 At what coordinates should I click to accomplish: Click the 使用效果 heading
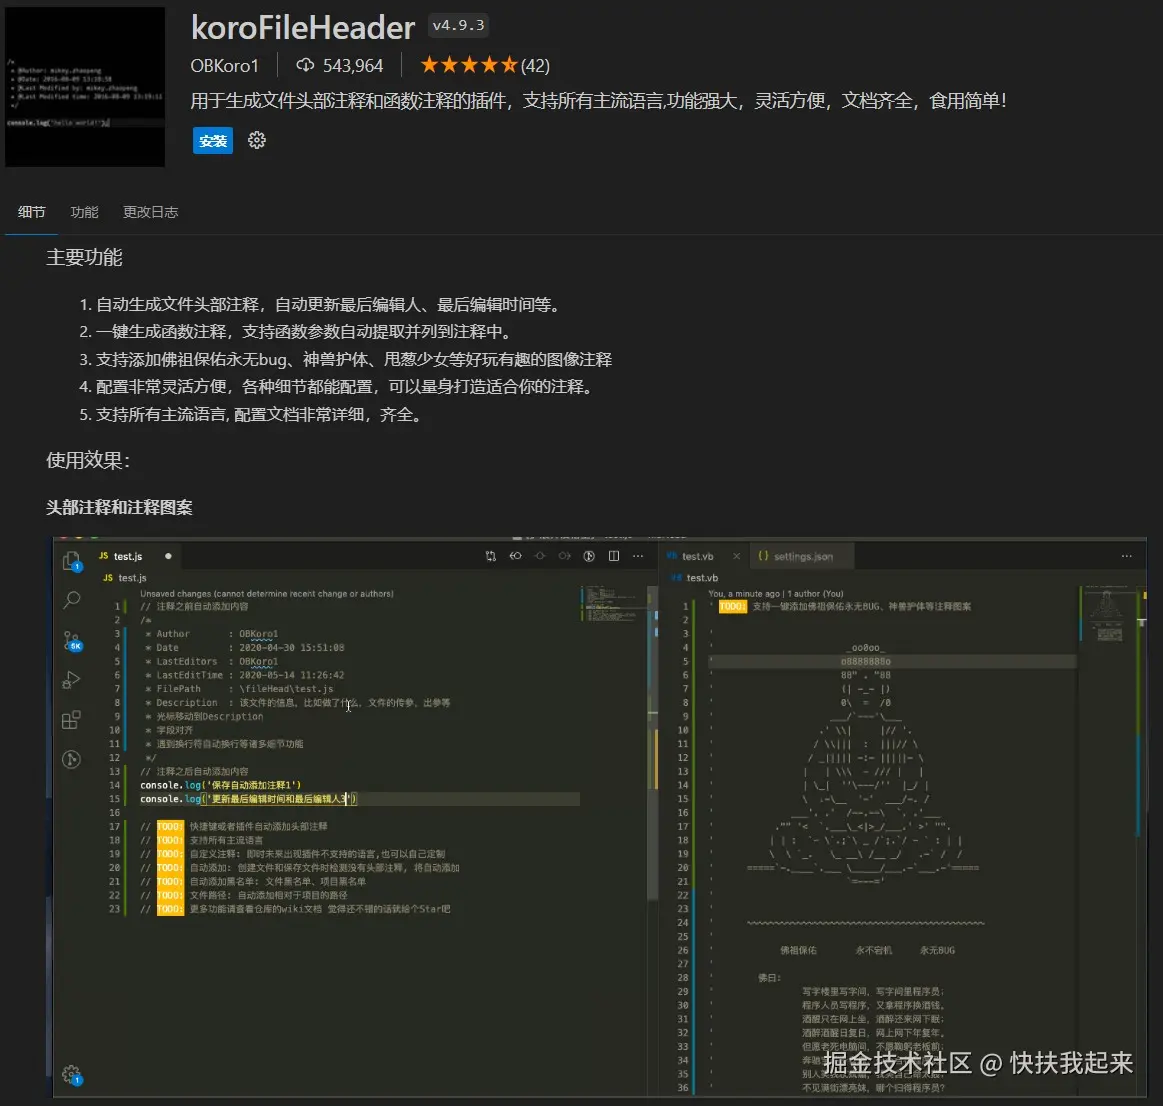click(x=88, y=460)
